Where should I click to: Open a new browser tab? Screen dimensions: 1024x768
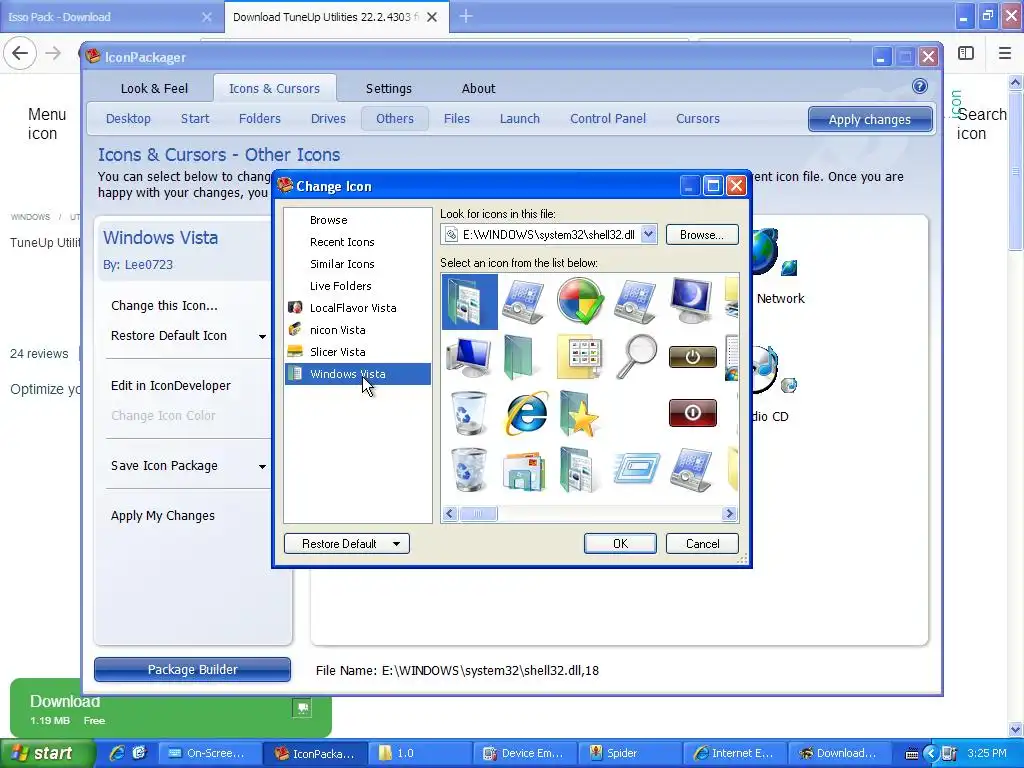pyautogui.click(x=466, y=16)
